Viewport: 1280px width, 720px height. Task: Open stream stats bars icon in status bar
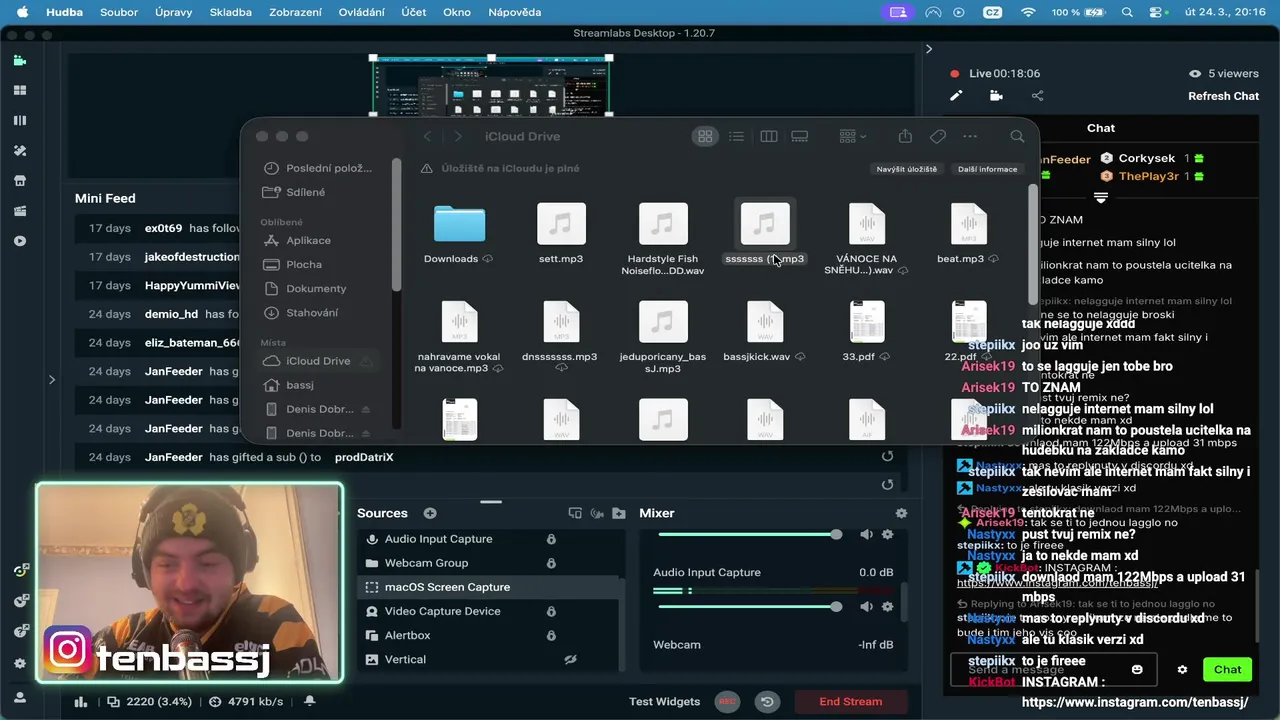tap(82, 702)
